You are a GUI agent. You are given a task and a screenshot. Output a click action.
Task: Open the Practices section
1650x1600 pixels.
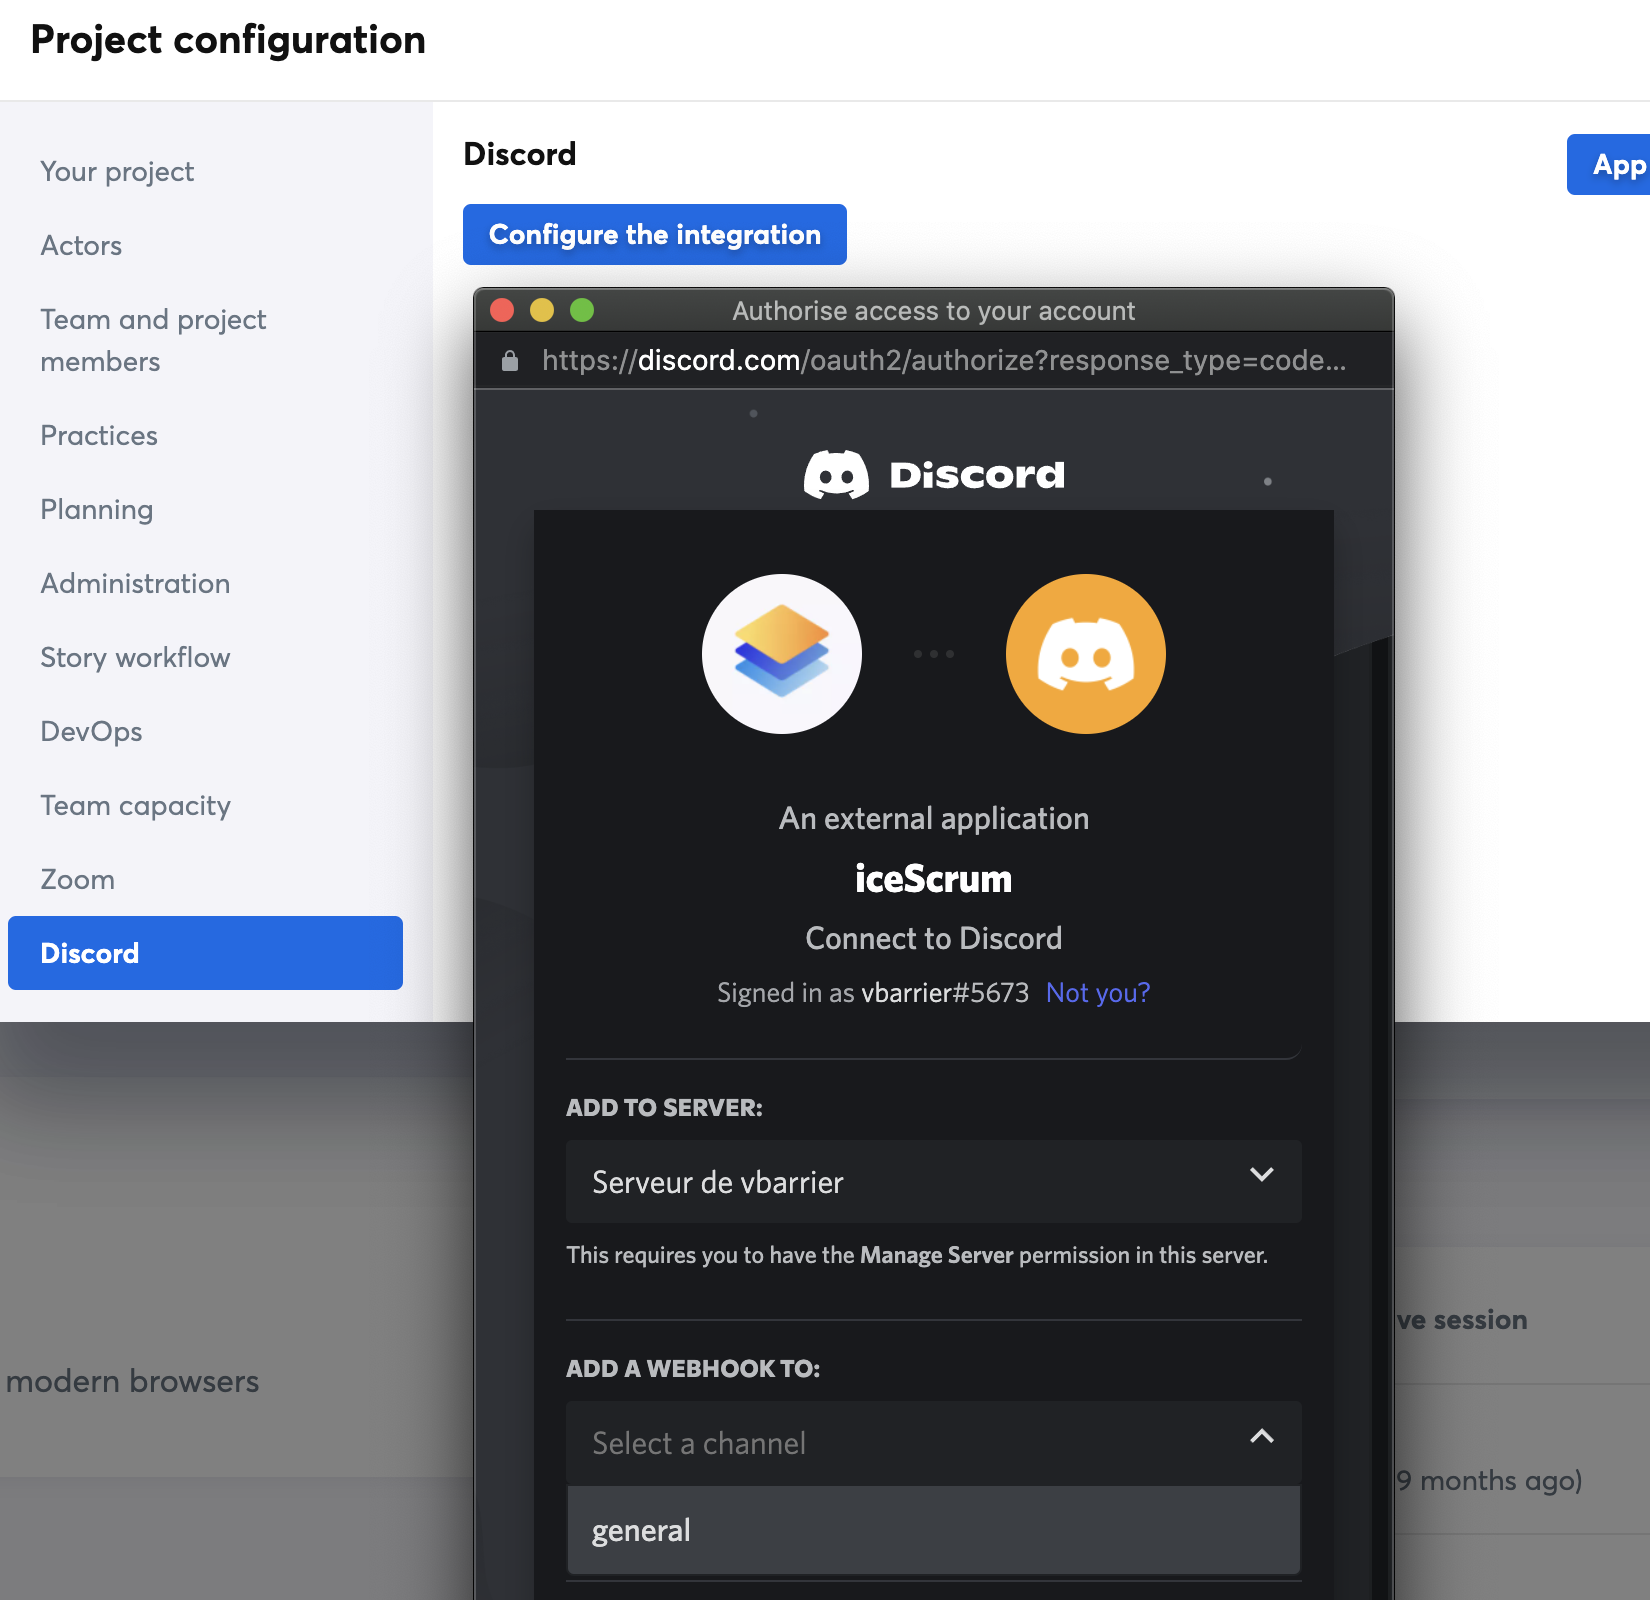click(x=98, y=435)
